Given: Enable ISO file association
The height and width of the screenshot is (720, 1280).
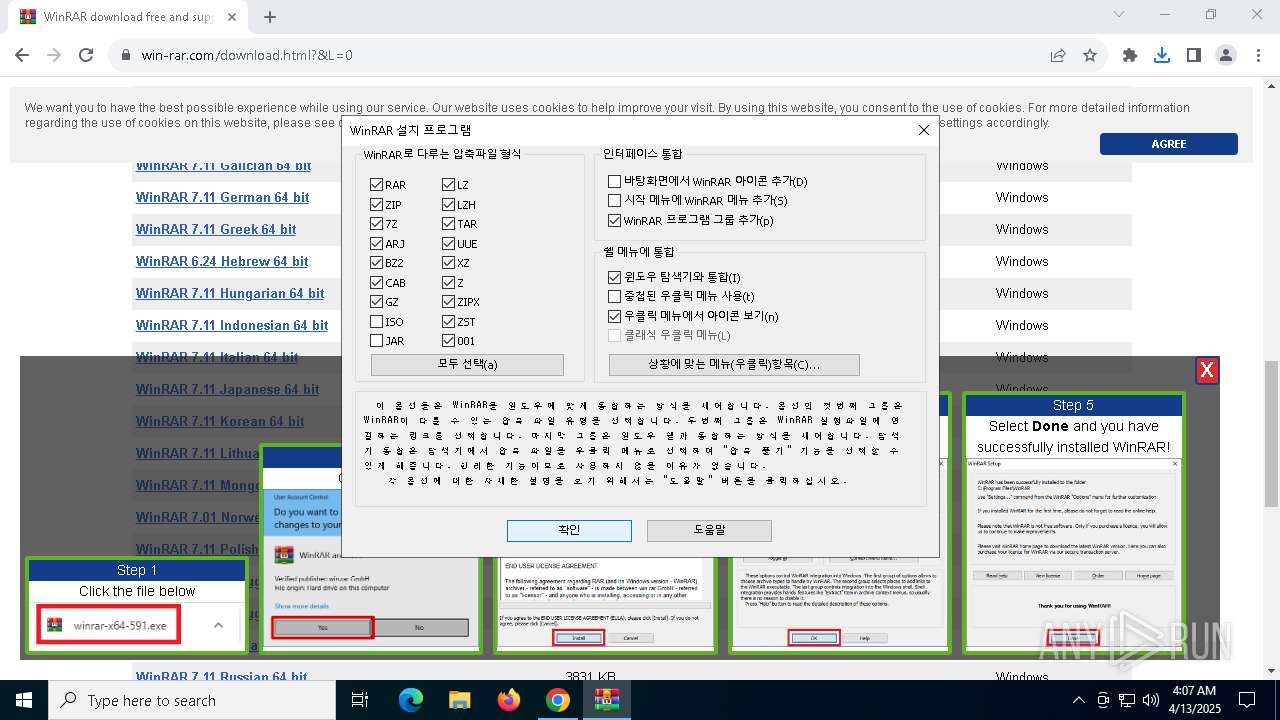Looking at the screenshot, I should pyautogui.click(x=376, y=322).
